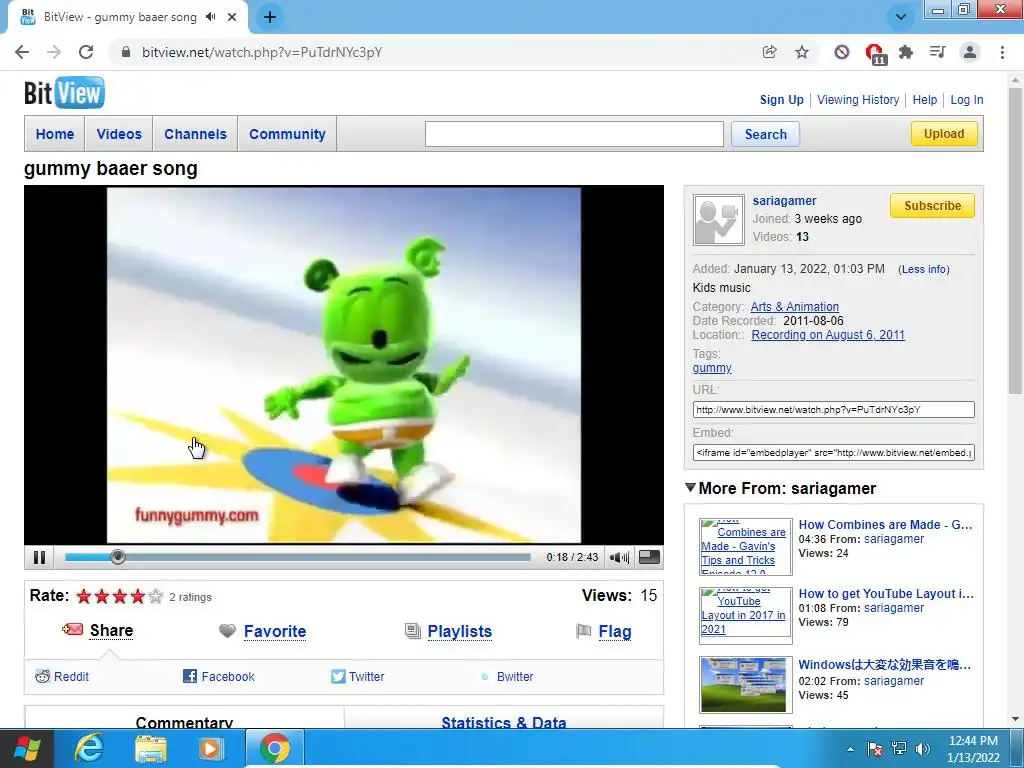
Task: Open the Windows XP thumbnail video
Action: (x=745, y=684)
